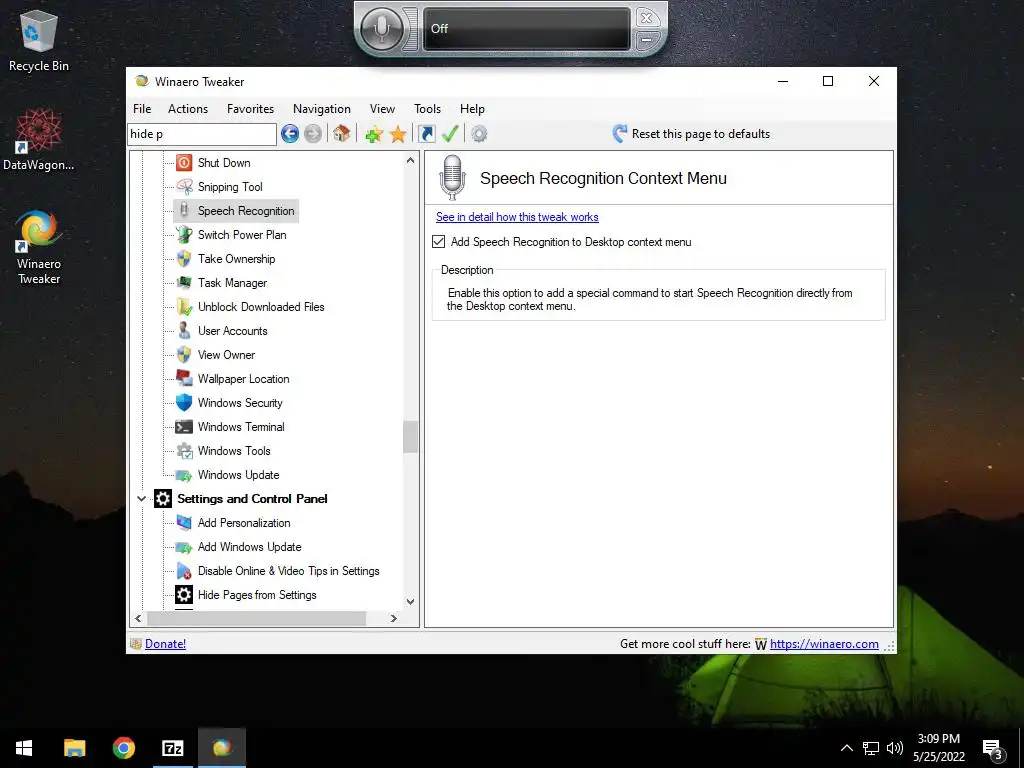Go to the Home page icon

[342, 134]
